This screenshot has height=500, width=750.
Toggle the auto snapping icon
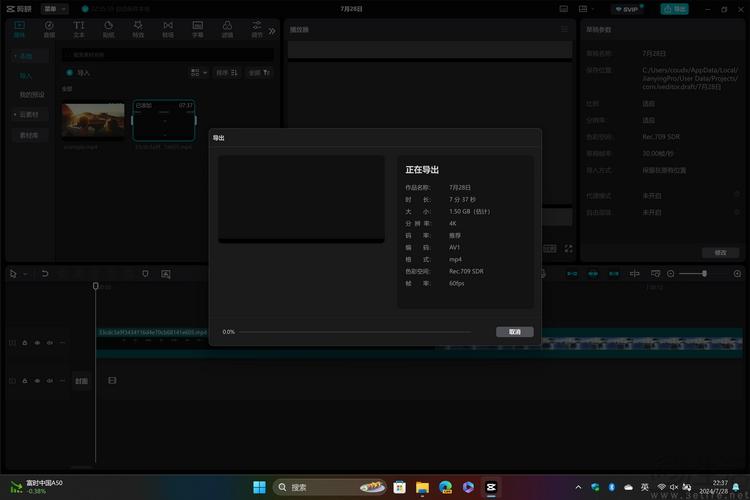593,274
